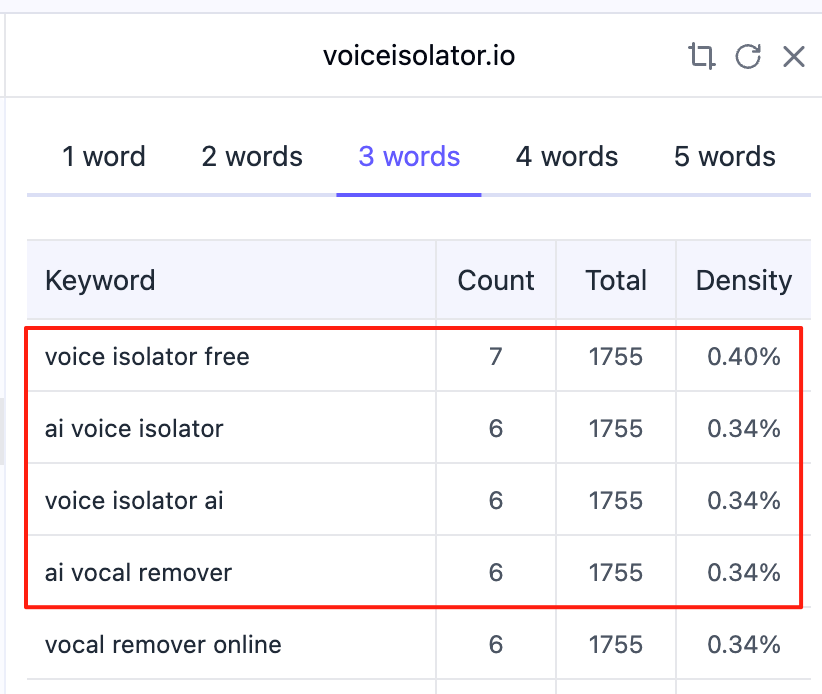Close the keyword density panel
Image resolution: width=822 pixels, height=694 pixels.
(x=793, y=56)
